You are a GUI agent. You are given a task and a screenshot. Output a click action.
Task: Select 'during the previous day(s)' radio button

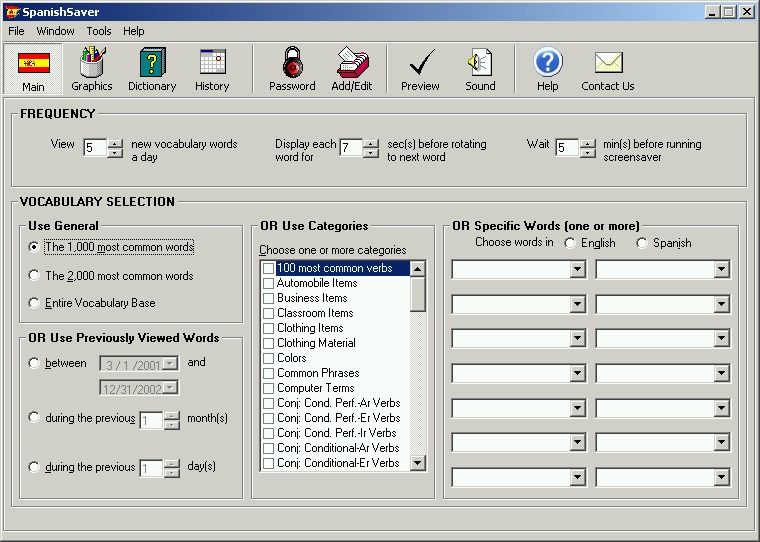point(33,466)
